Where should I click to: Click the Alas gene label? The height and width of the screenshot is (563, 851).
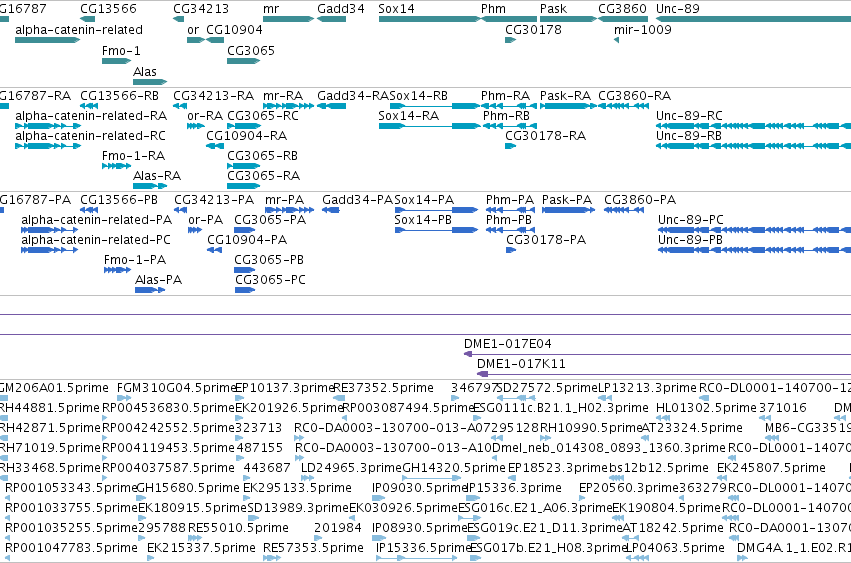(x=145, y=72)
